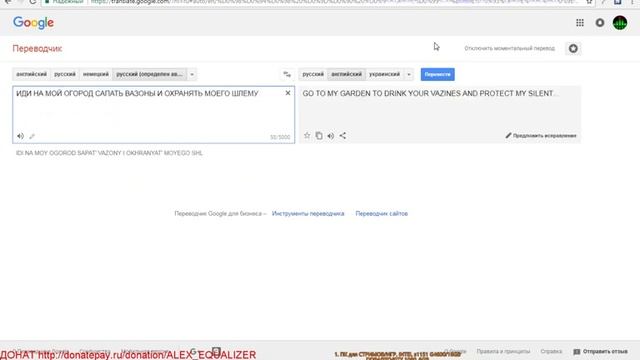Expand the target language dropdown arrow
The height and width of the screenshot is (360, 640).
click(409, 74)
